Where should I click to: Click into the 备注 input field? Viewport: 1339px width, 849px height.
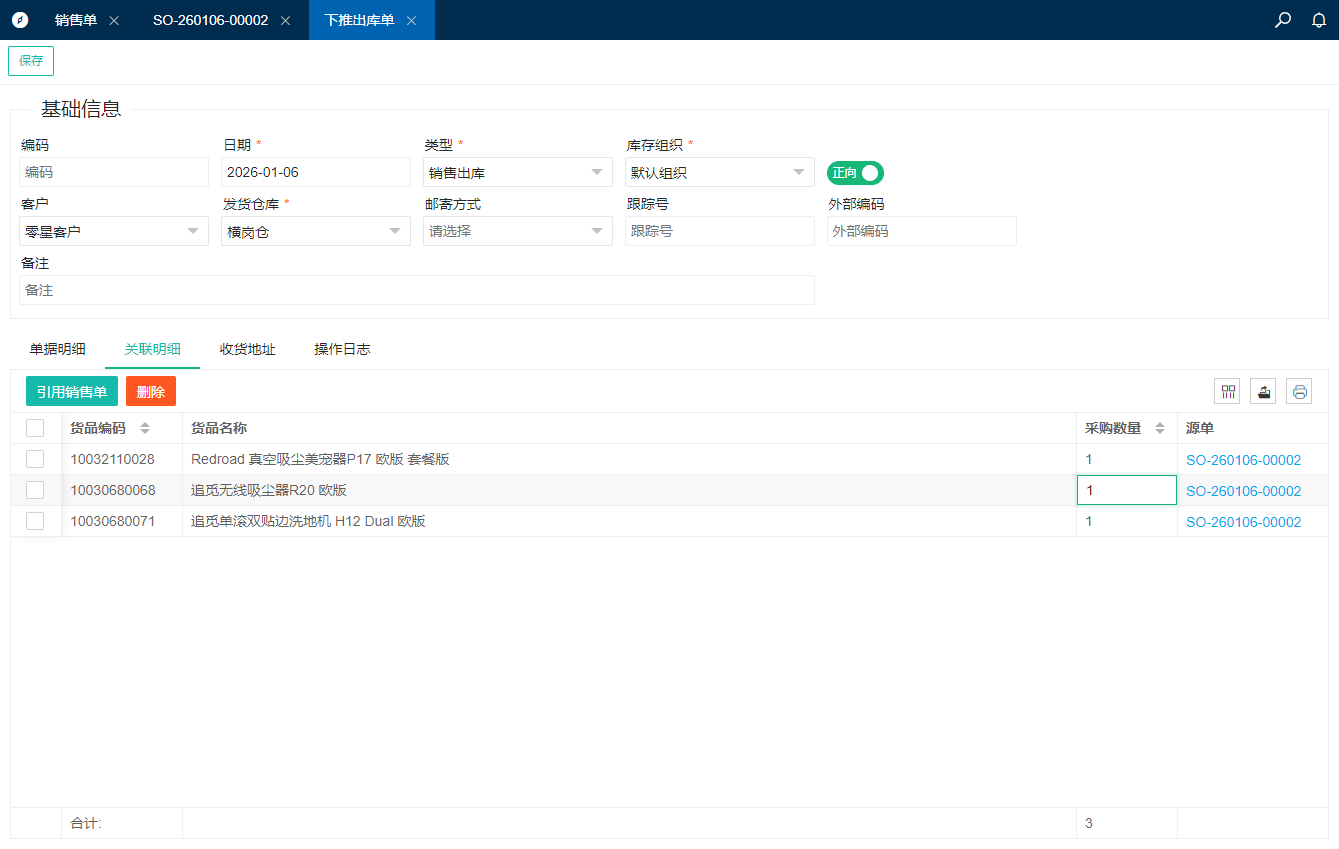pos(417,290)
